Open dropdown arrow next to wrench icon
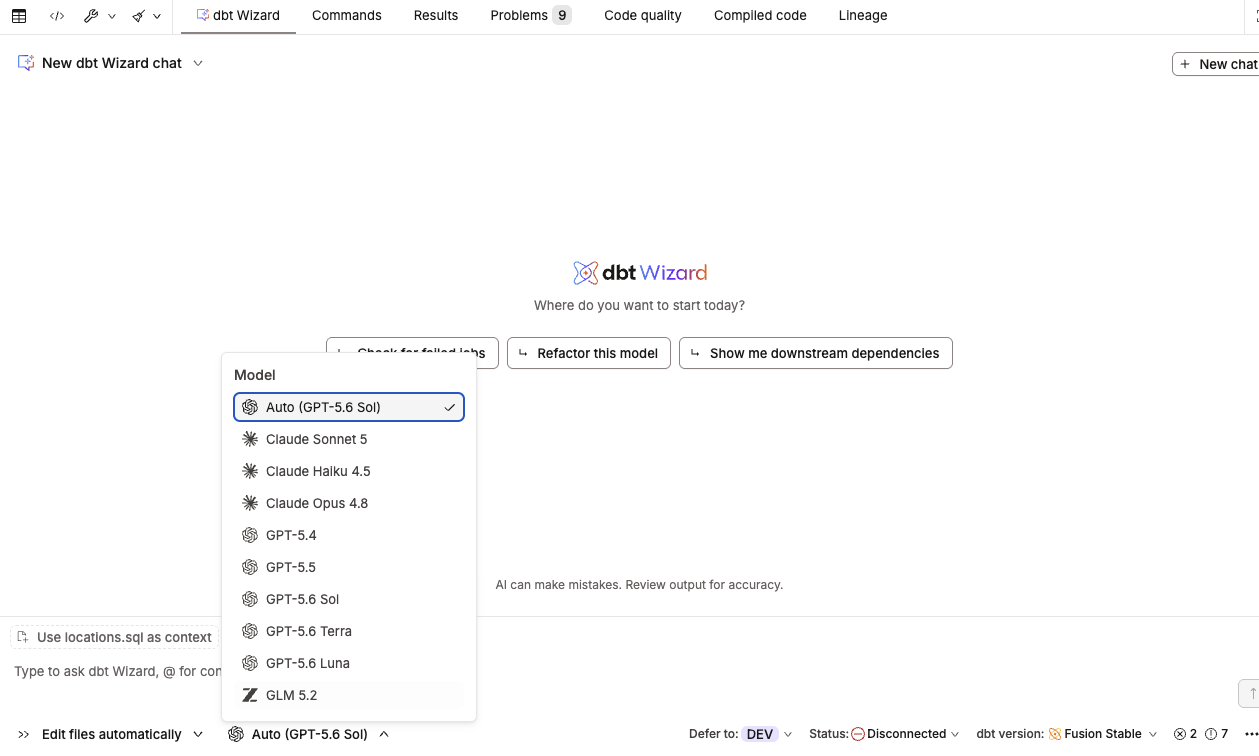 coord(111,16)
